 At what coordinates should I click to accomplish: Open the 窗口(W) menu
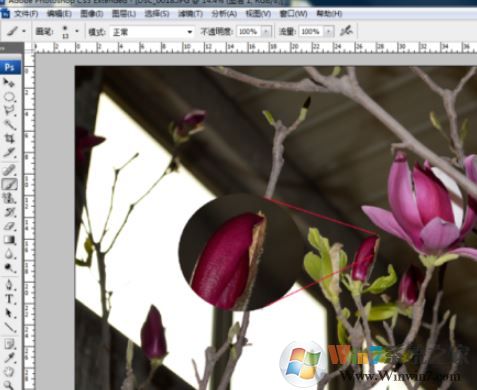tap(293, 14)
